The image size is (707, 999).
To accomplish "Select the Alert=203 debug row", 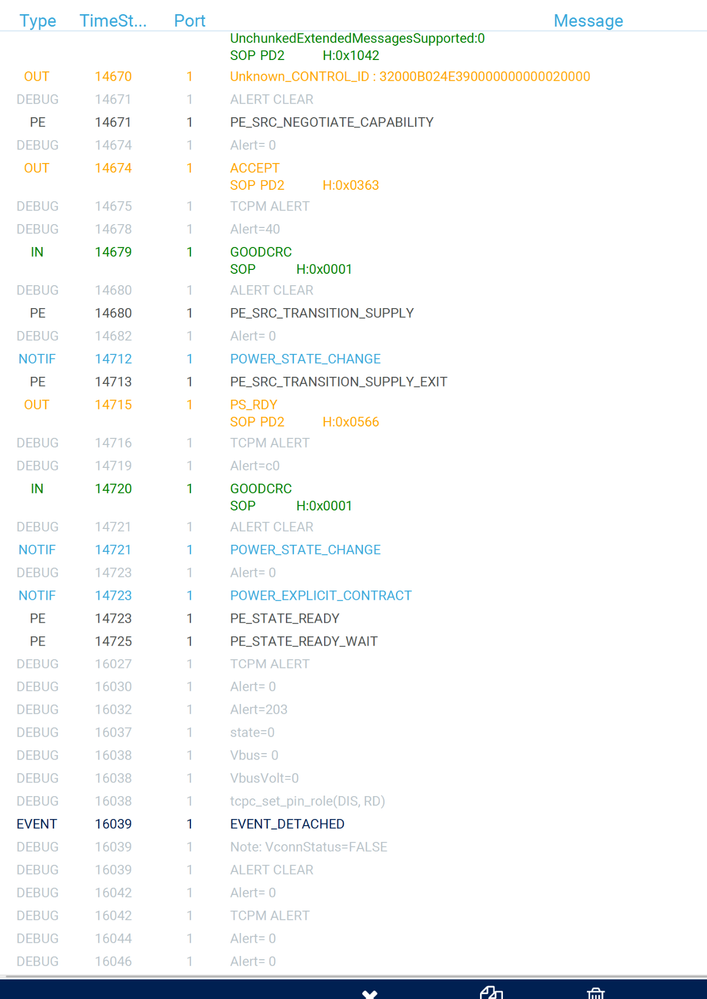I will click(x=354, y=709).
